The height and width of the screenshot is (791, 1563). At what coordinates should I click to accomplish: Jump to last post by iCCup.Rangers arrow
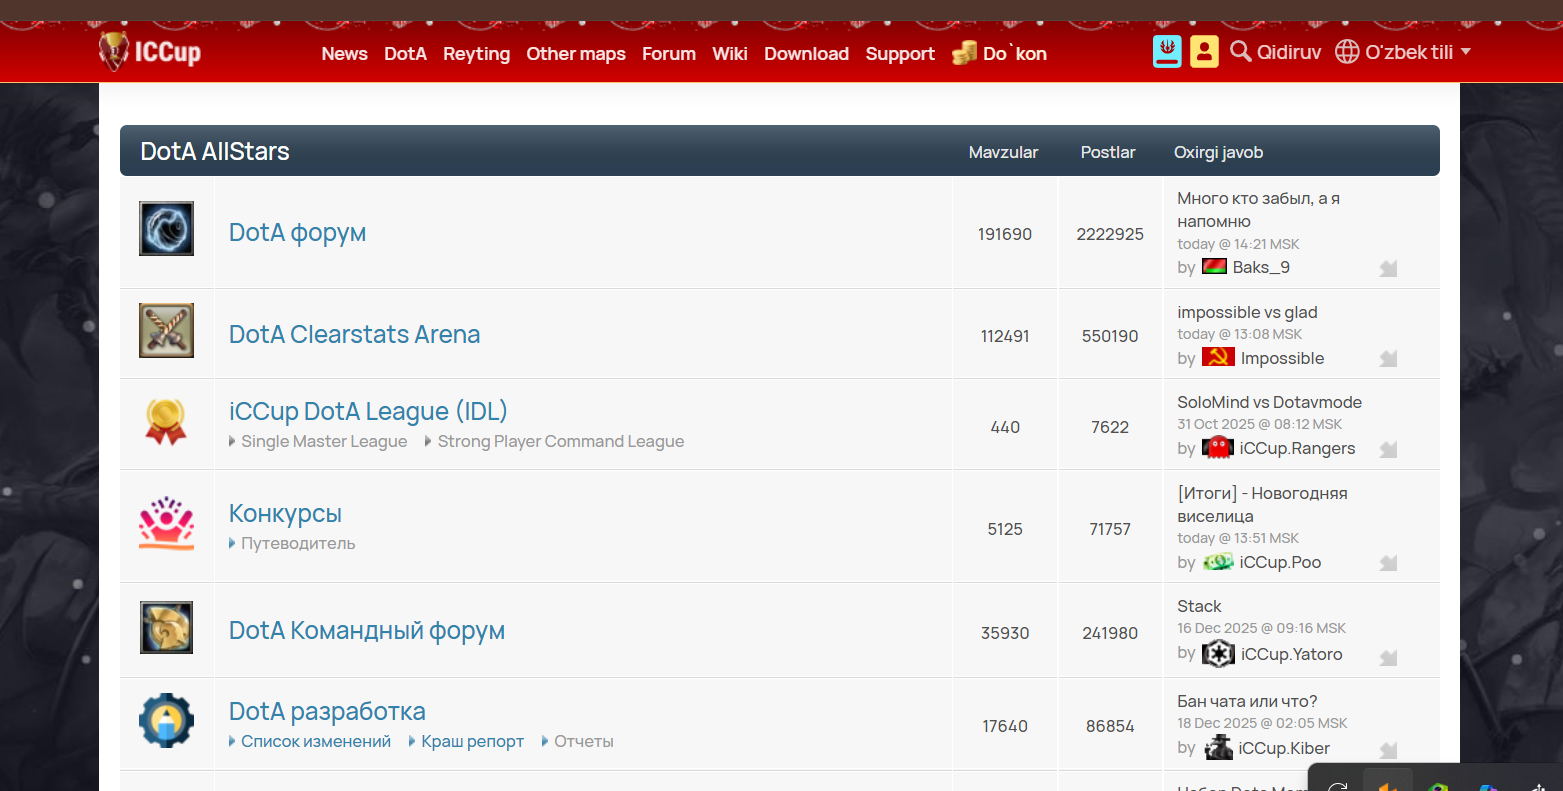point(1388,449)
